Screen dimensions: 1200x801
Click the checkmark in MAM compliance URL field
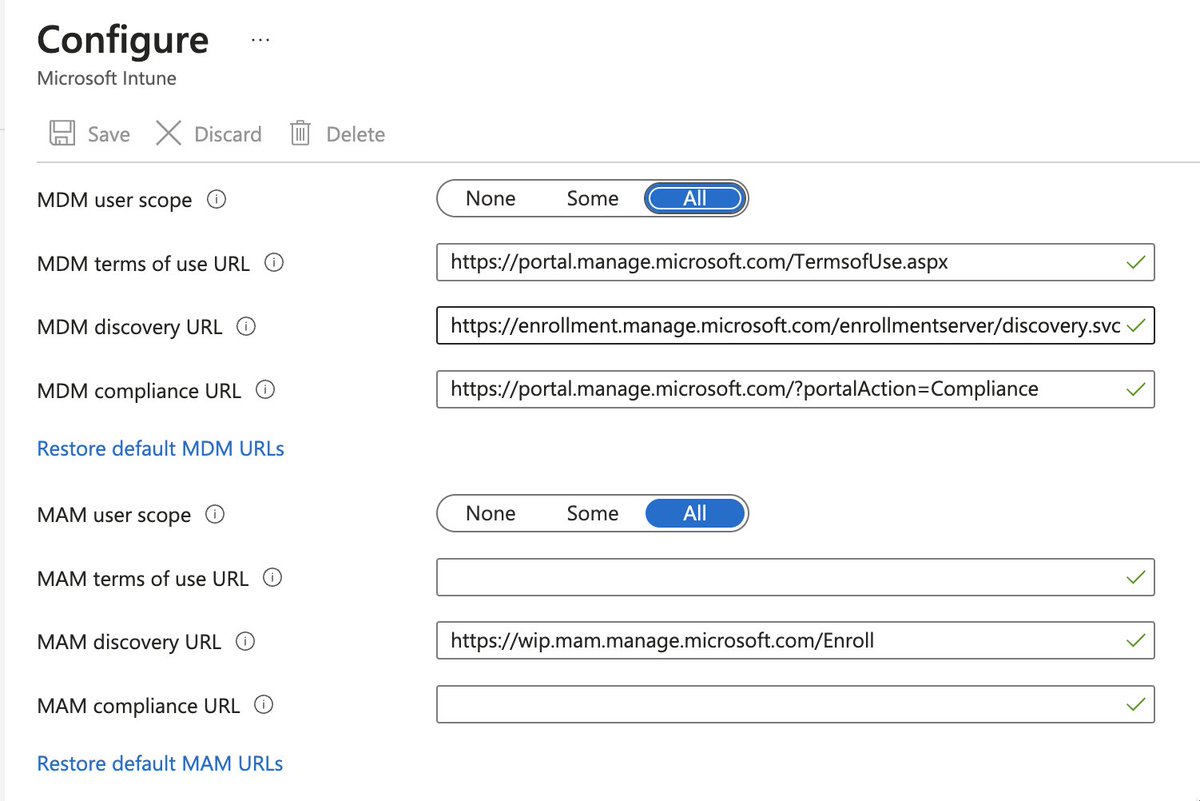coord(1135,704)
